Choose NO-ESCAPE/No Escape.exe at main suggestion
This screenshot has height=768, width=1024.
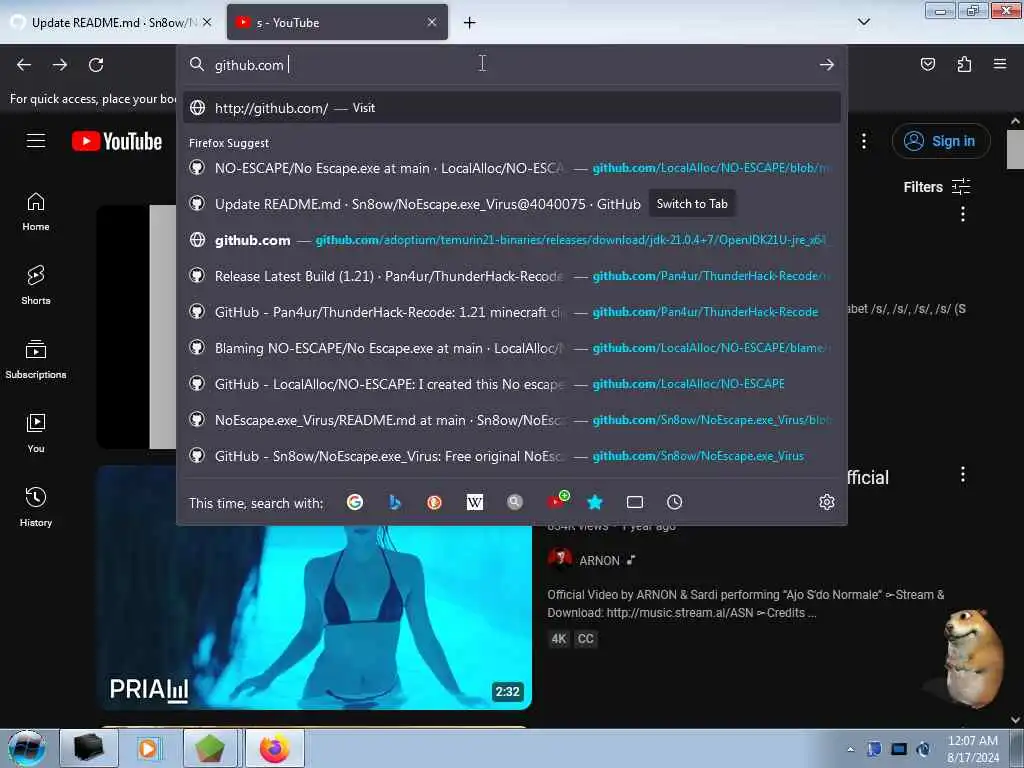pos(512,168)
